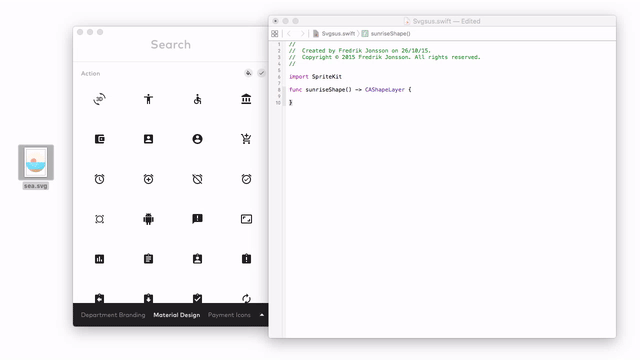Select the Android robot icon
The height and width of the screenshot is (360, 640).
(149, 219)
